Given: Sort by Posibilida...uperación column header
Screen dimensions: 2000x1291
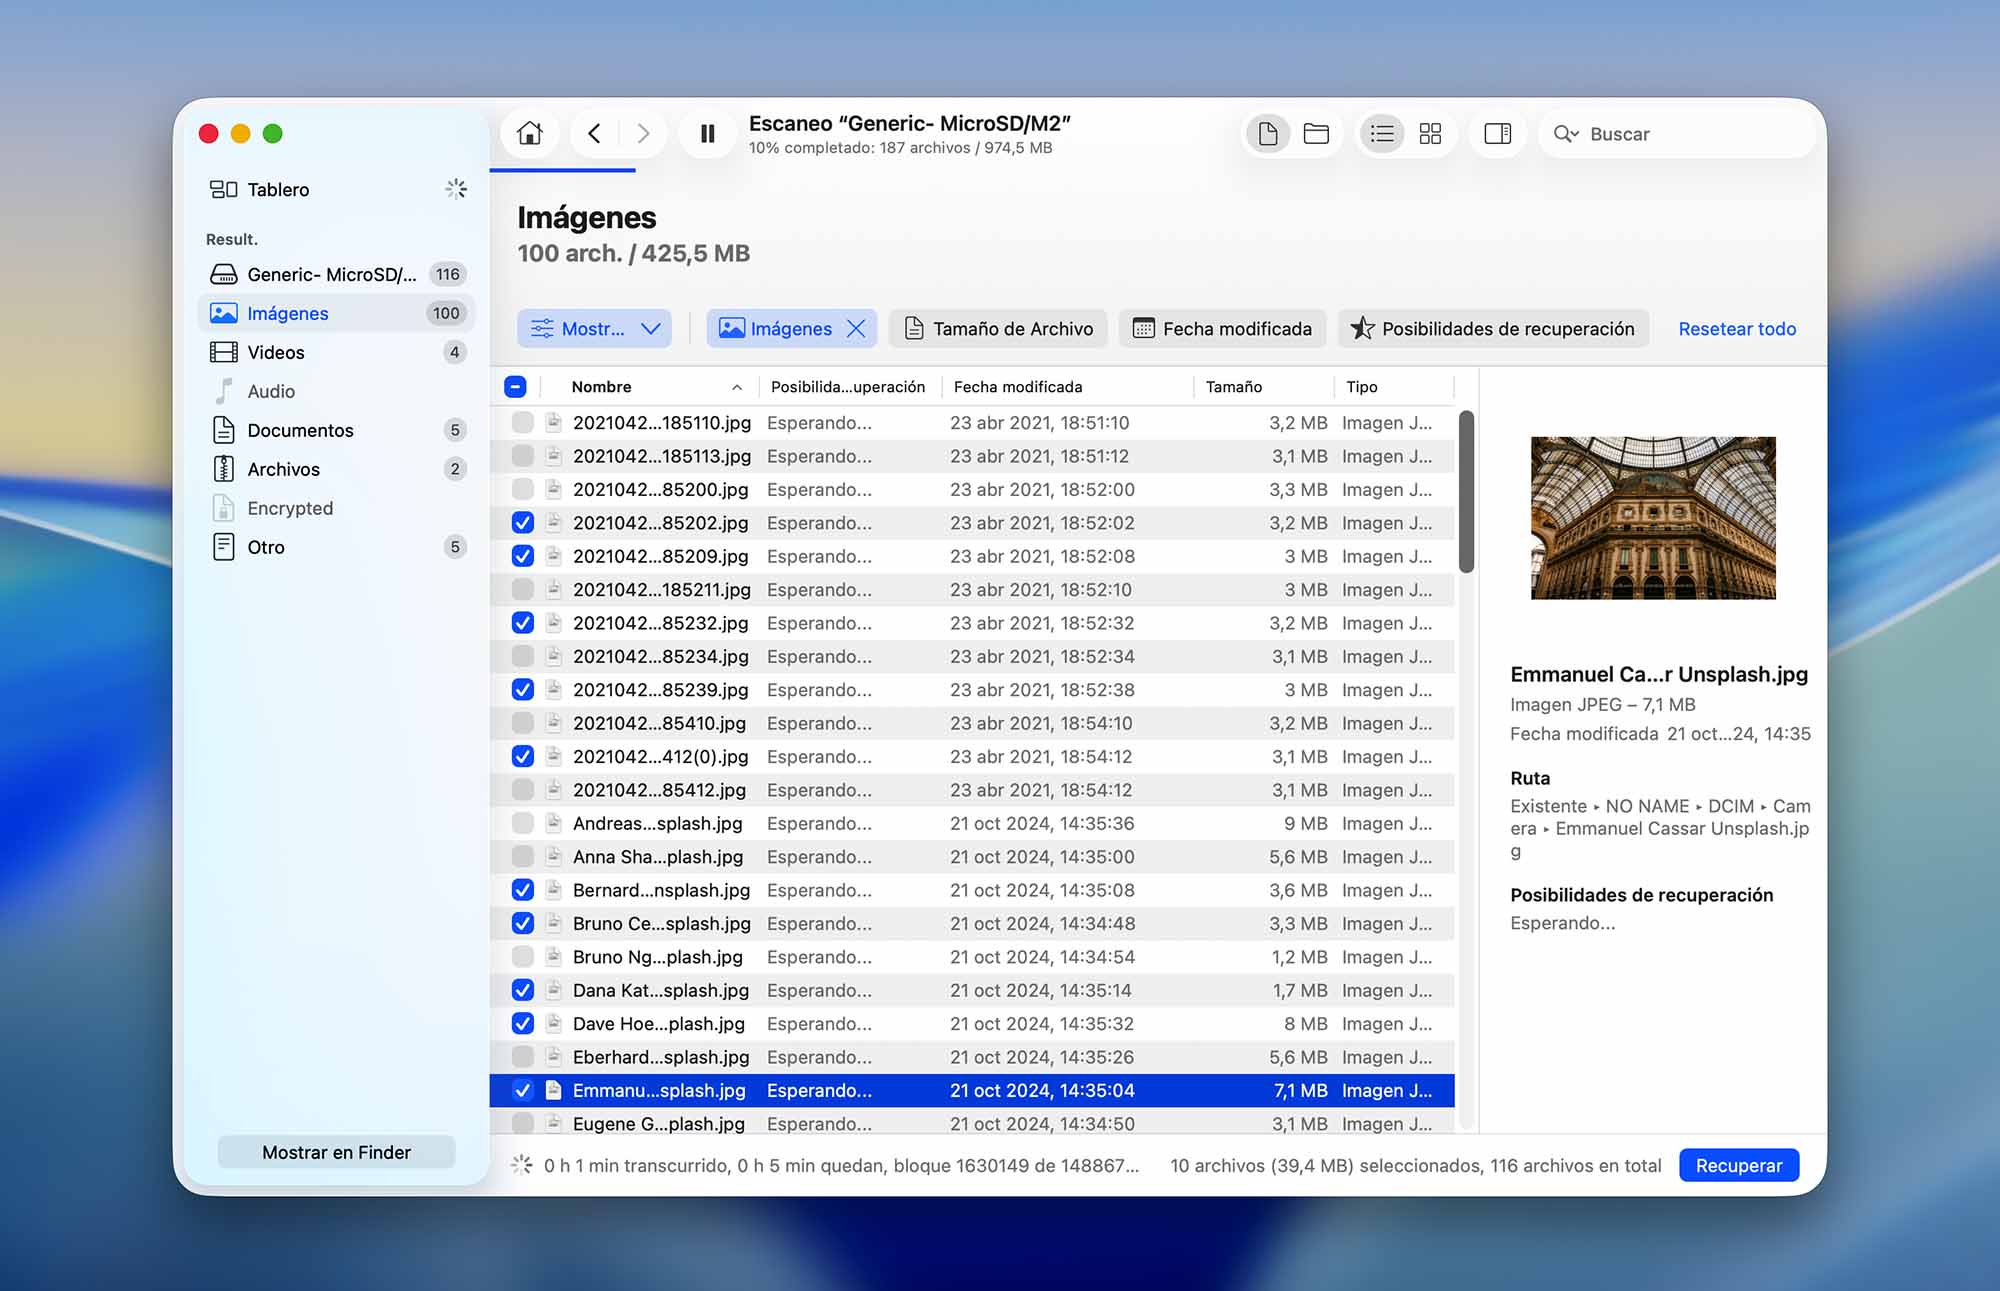Looking at the screenshot, I should [x=848, y=387].
